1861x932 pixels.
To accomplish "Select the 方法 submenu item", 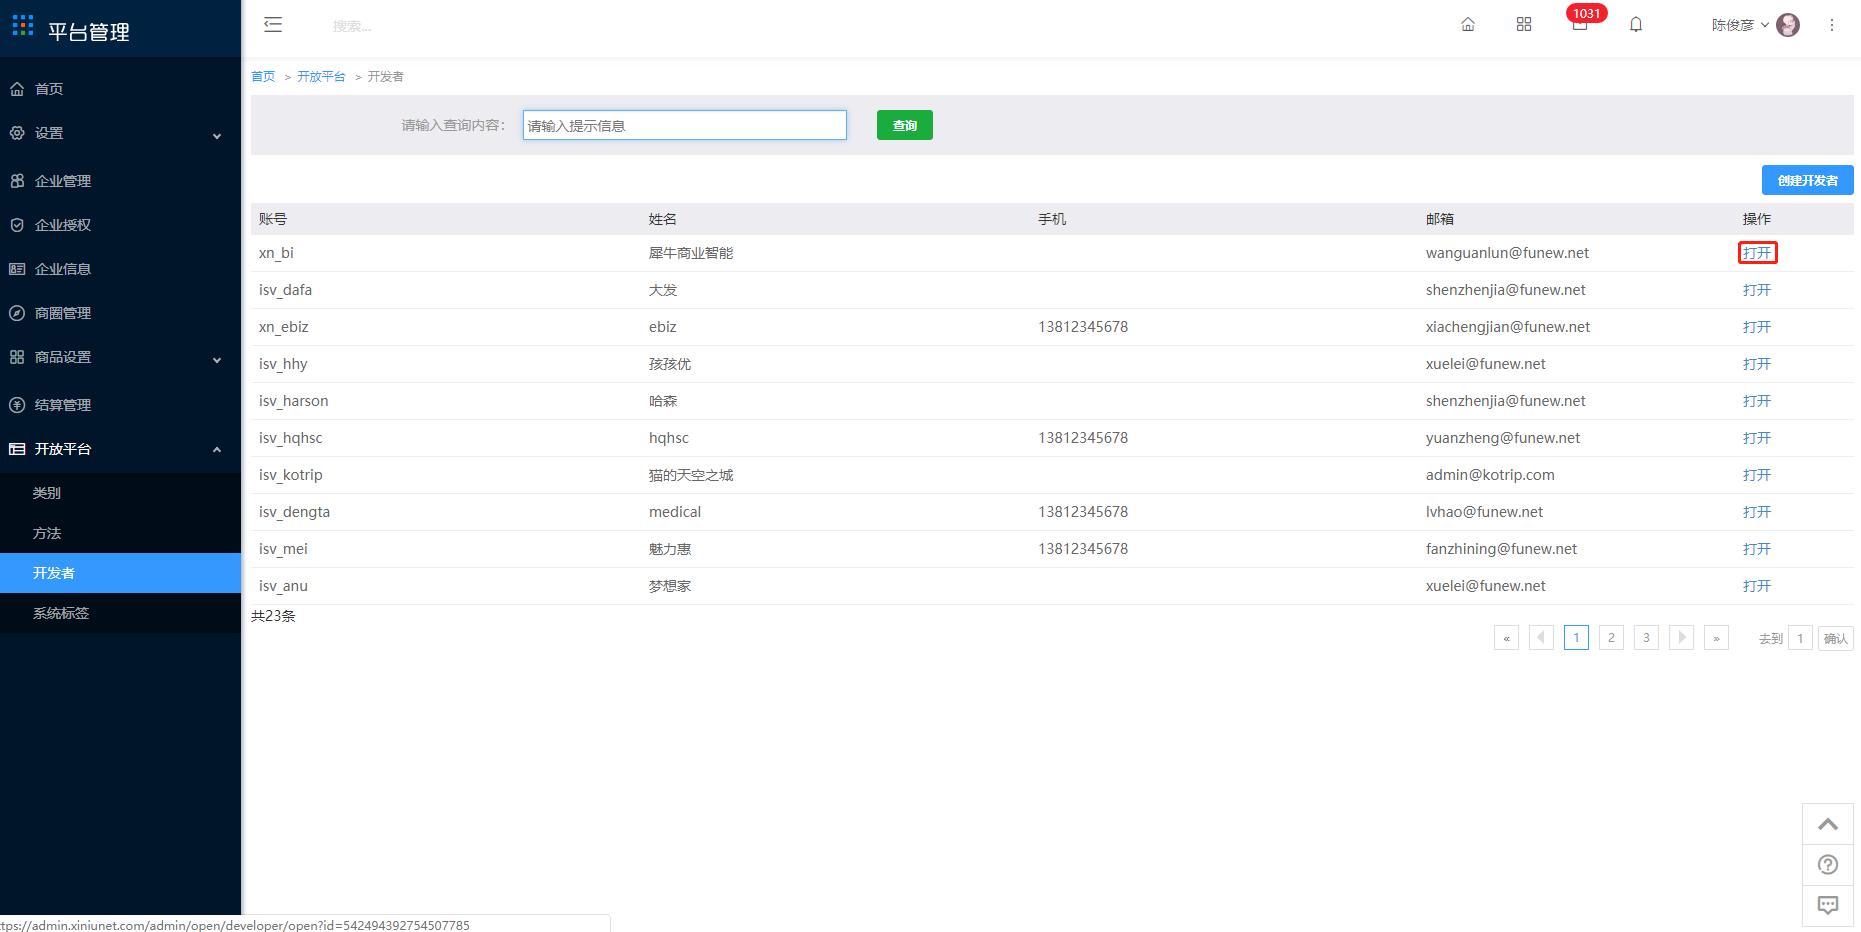I will coord(120,533).
